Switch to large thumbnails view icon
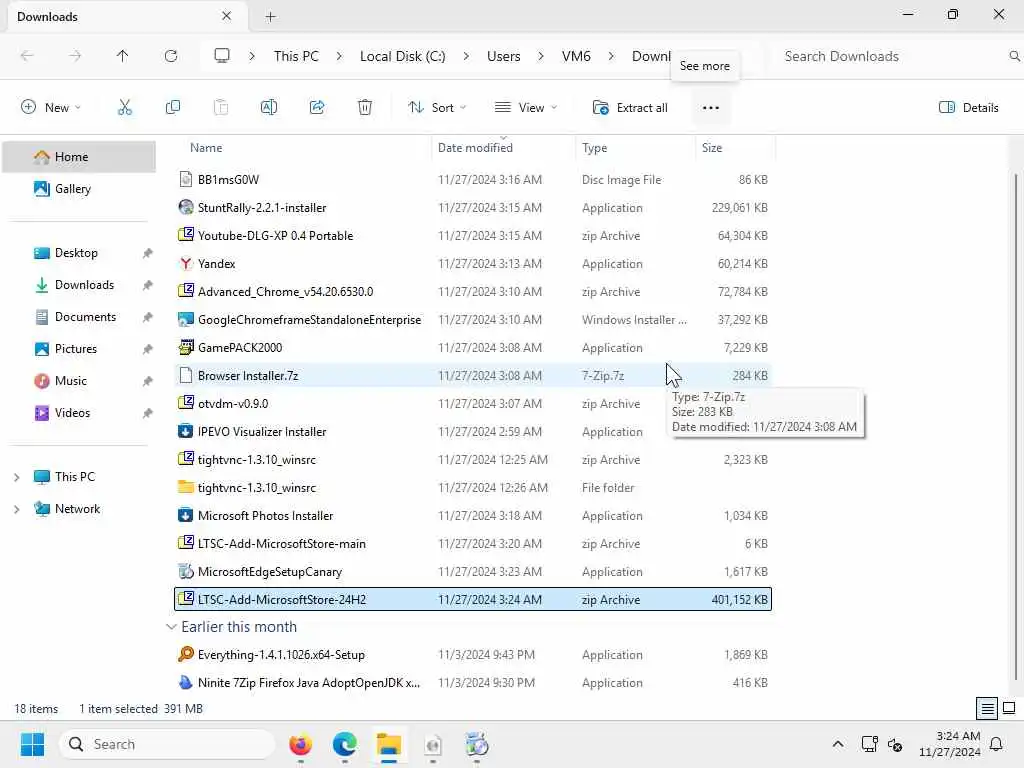 pos(1009,708)
